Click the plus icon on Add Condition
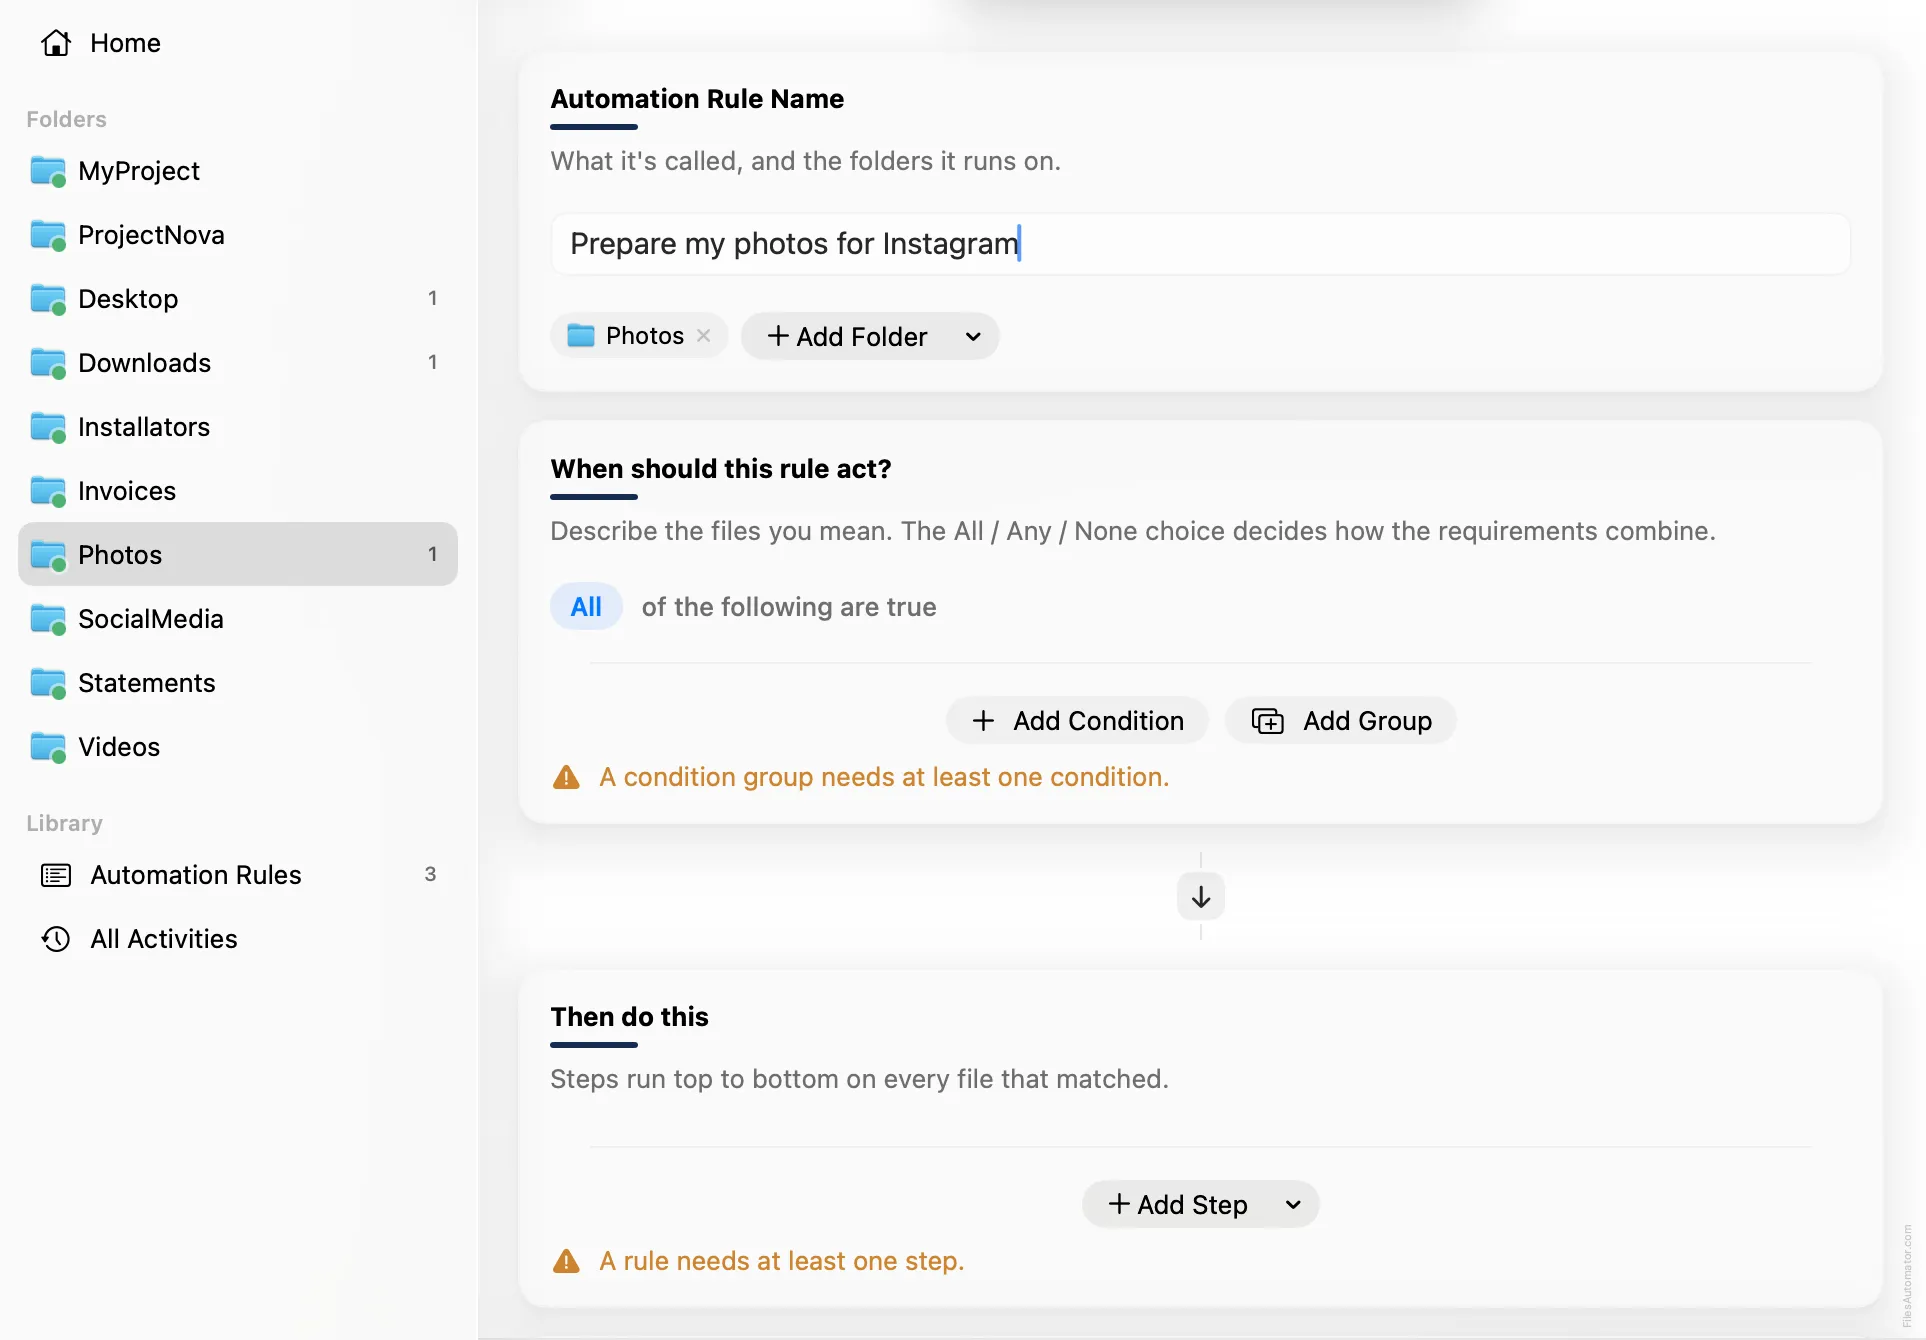The image size is (1926, 1340). click(x=983, y=721)
